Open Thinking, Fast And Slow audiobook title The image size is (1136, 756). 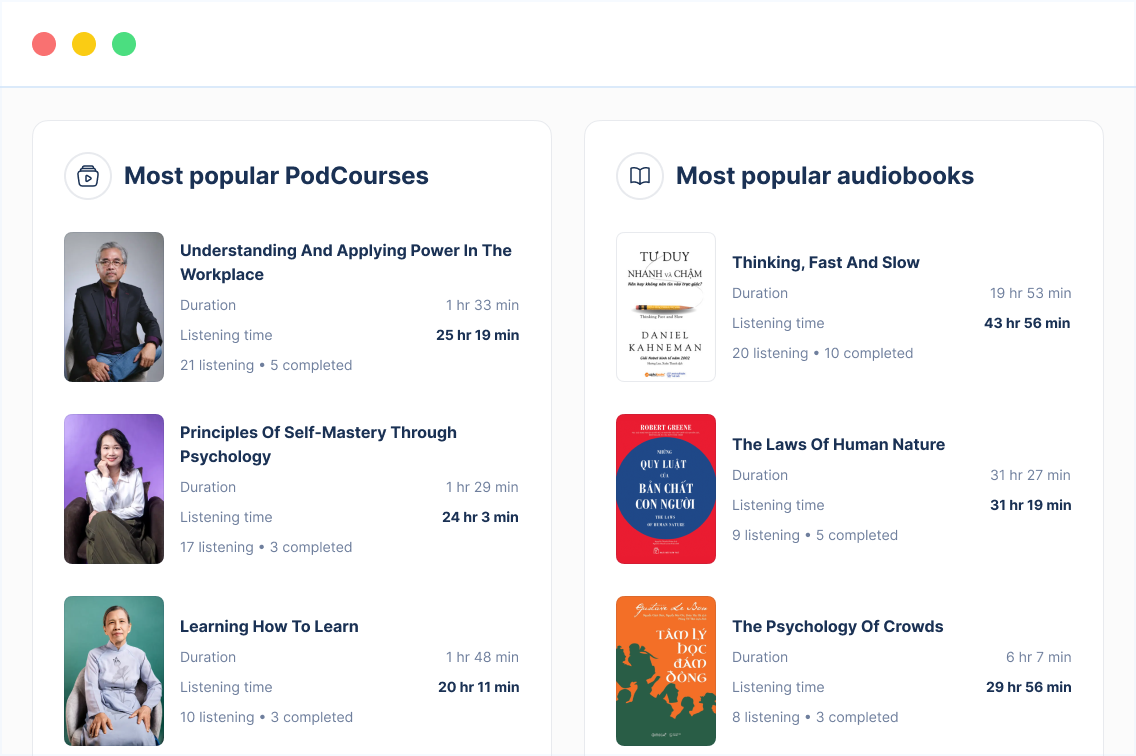825,262
